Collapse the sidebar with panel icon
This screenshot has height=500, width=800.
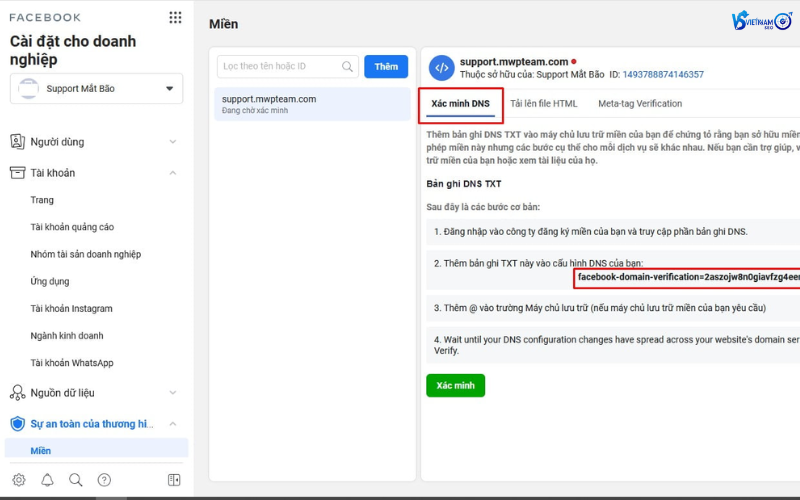tap(174, 480)
